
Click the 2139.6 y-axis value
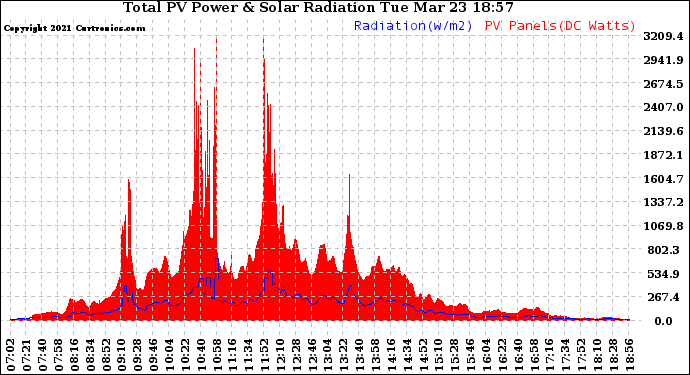[663, 131]
